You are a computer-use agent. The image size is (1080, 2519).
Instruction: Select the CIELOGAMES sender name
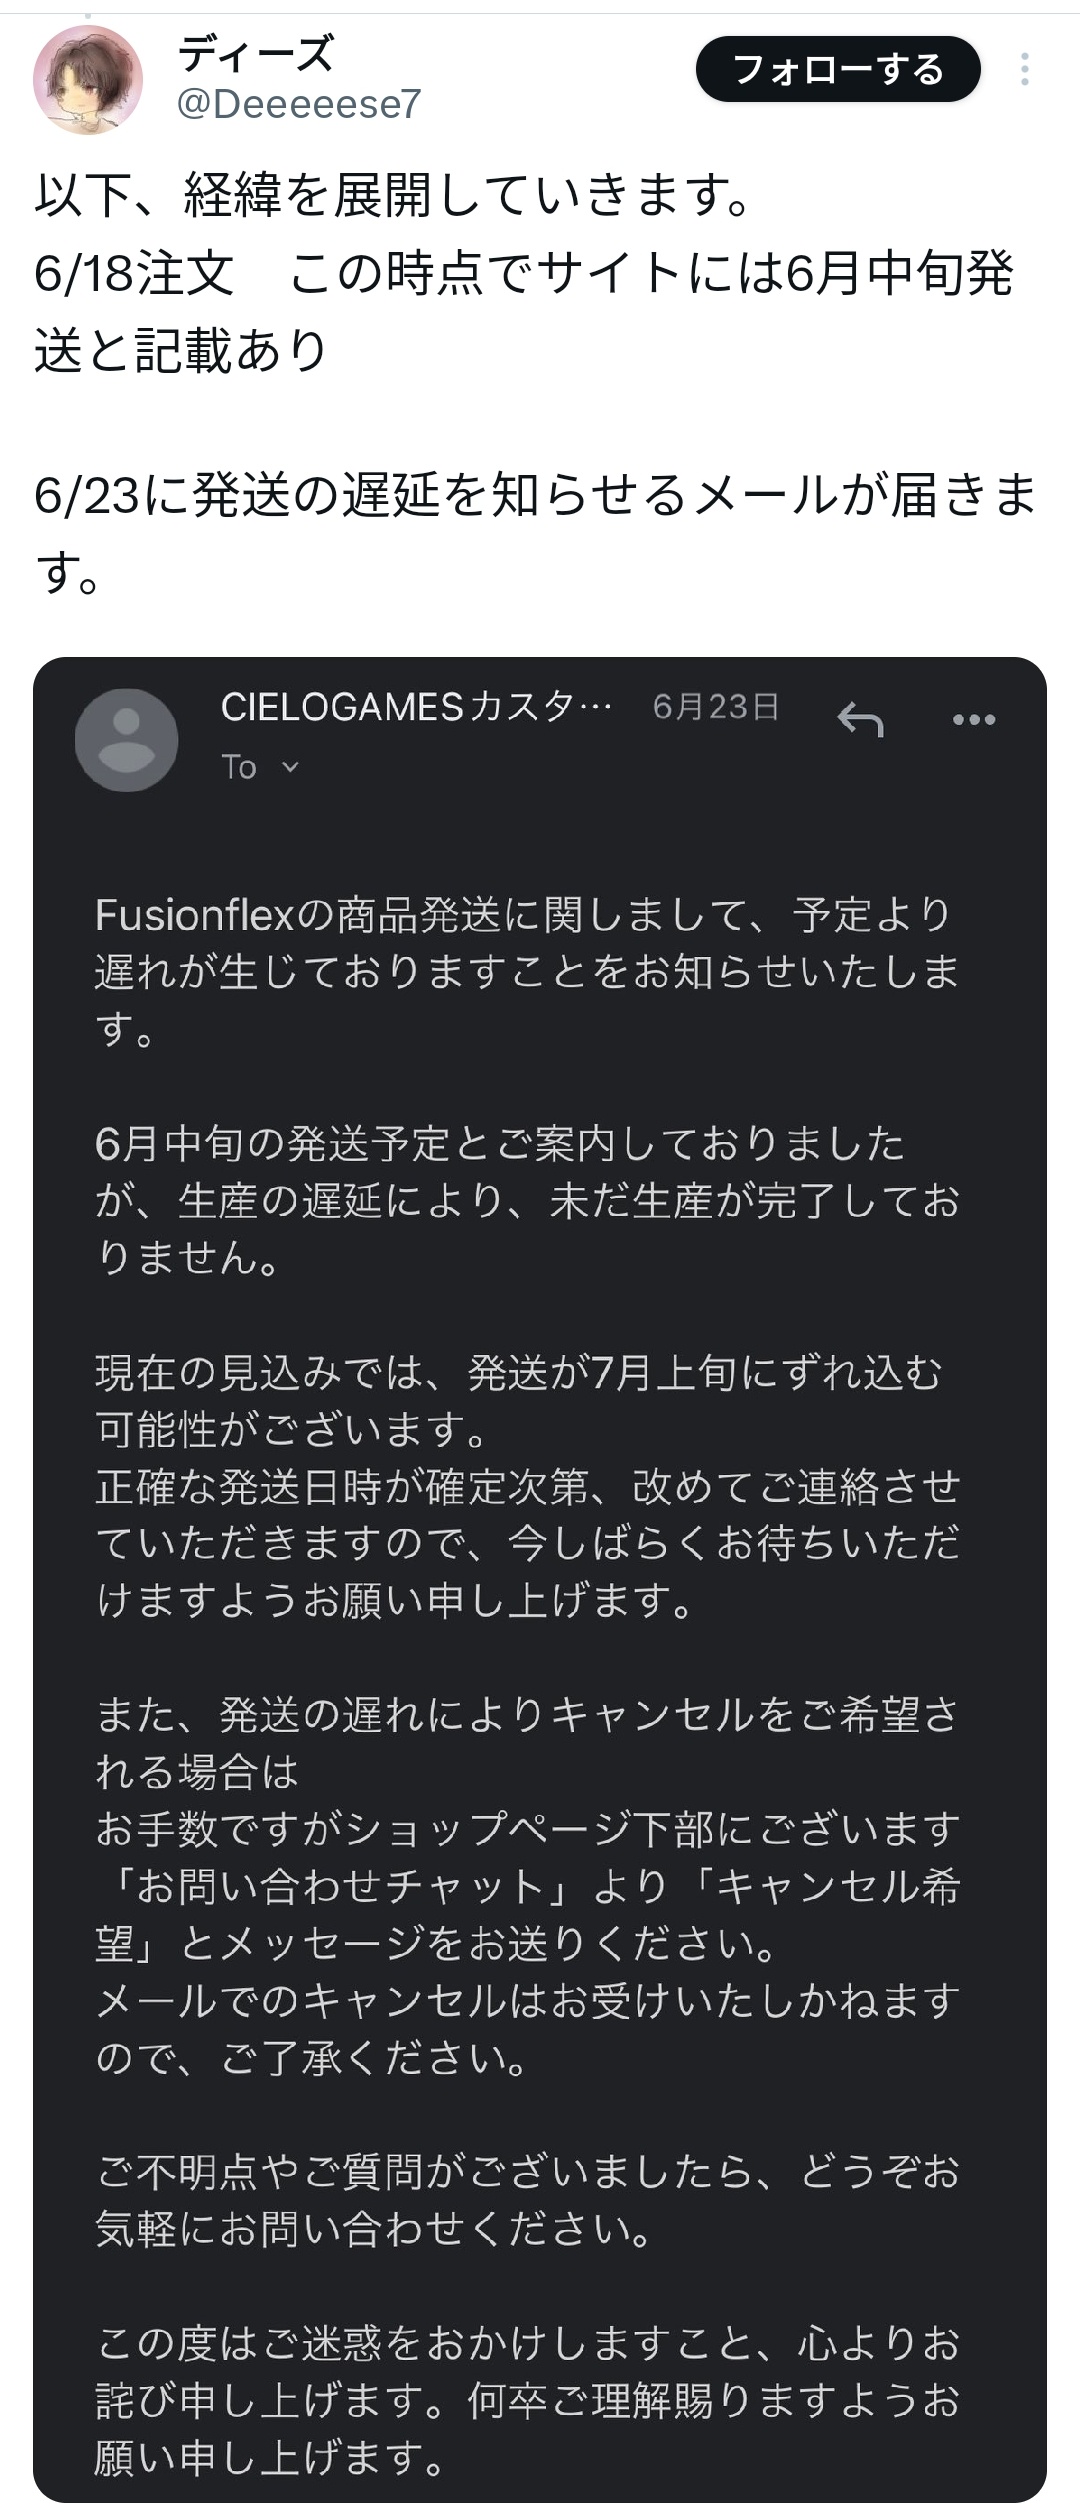click(x=415, y=708)
